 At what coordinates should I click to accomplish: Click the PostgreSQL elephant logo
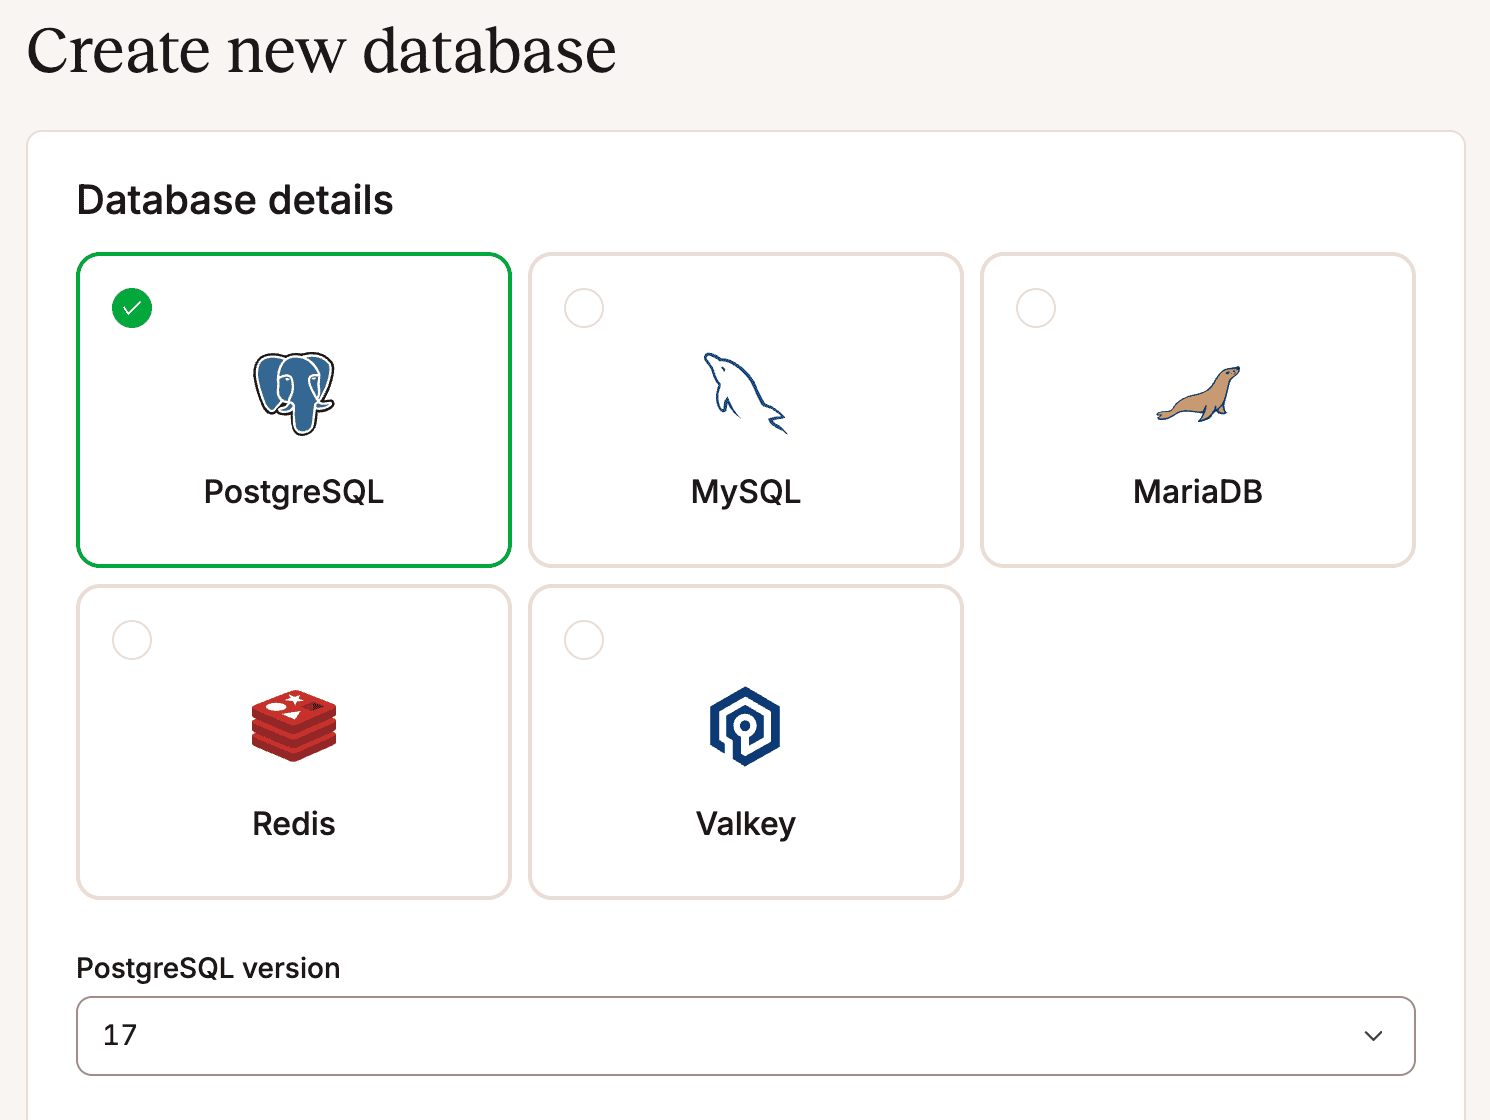click(294, 393)
